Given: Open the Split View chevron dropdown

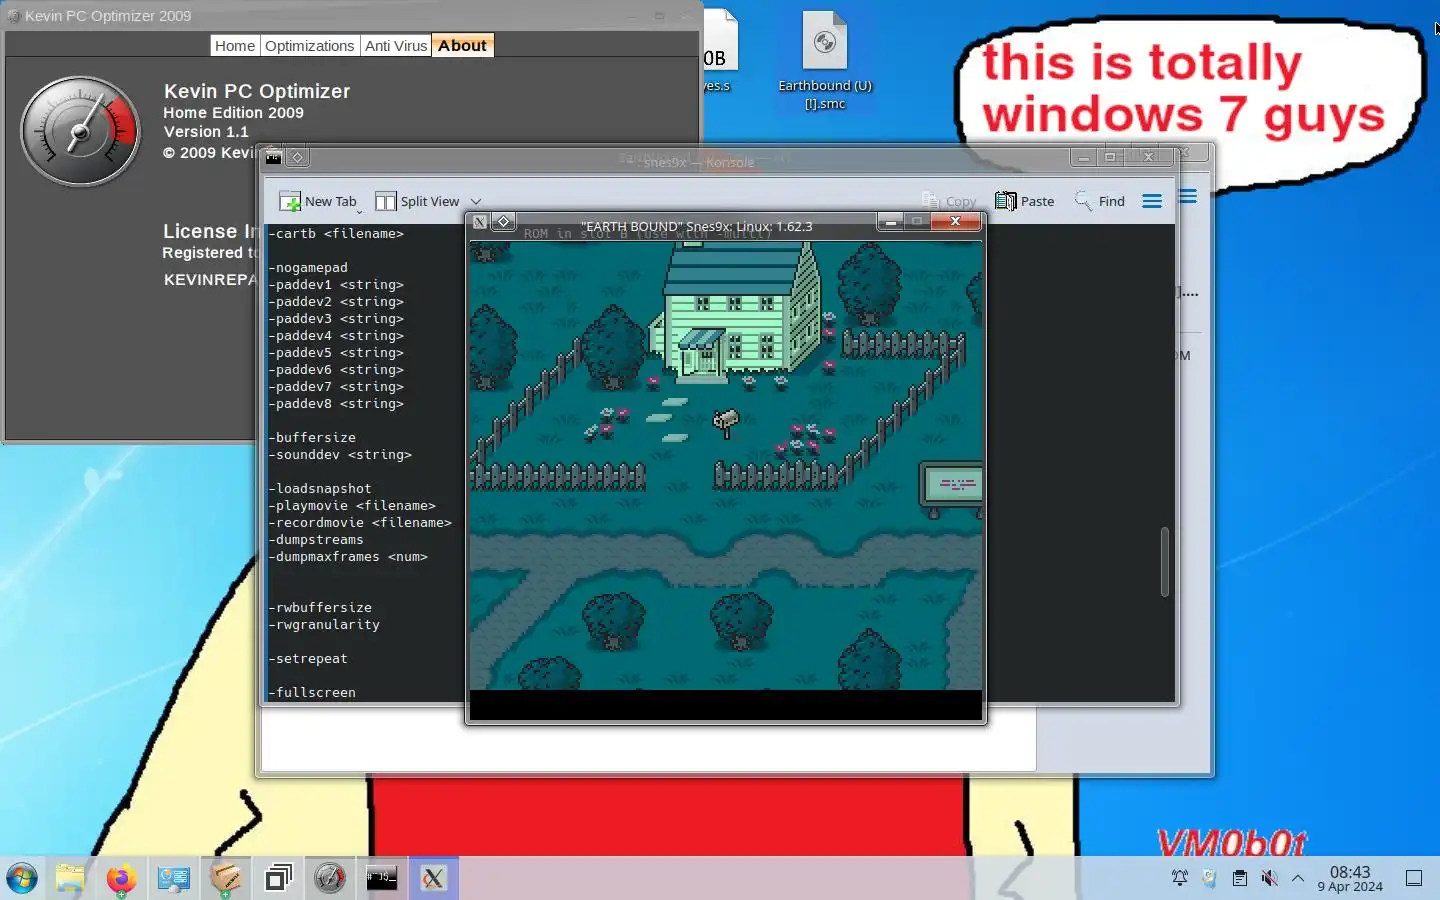Looking at the screenshot, I should pyautogui.click(x=476, y=201).
